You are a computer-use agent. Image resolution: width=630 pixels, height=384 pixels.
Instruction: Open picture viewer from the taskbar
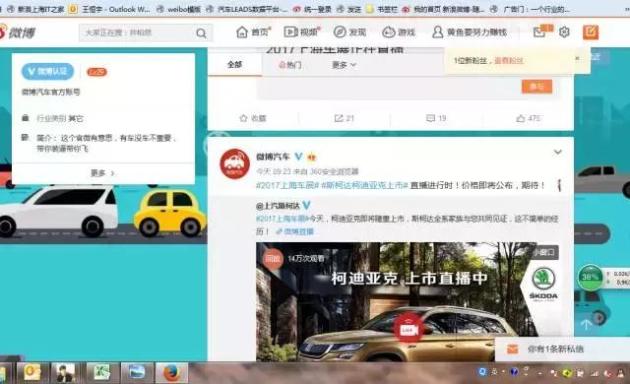click(137, 373)
